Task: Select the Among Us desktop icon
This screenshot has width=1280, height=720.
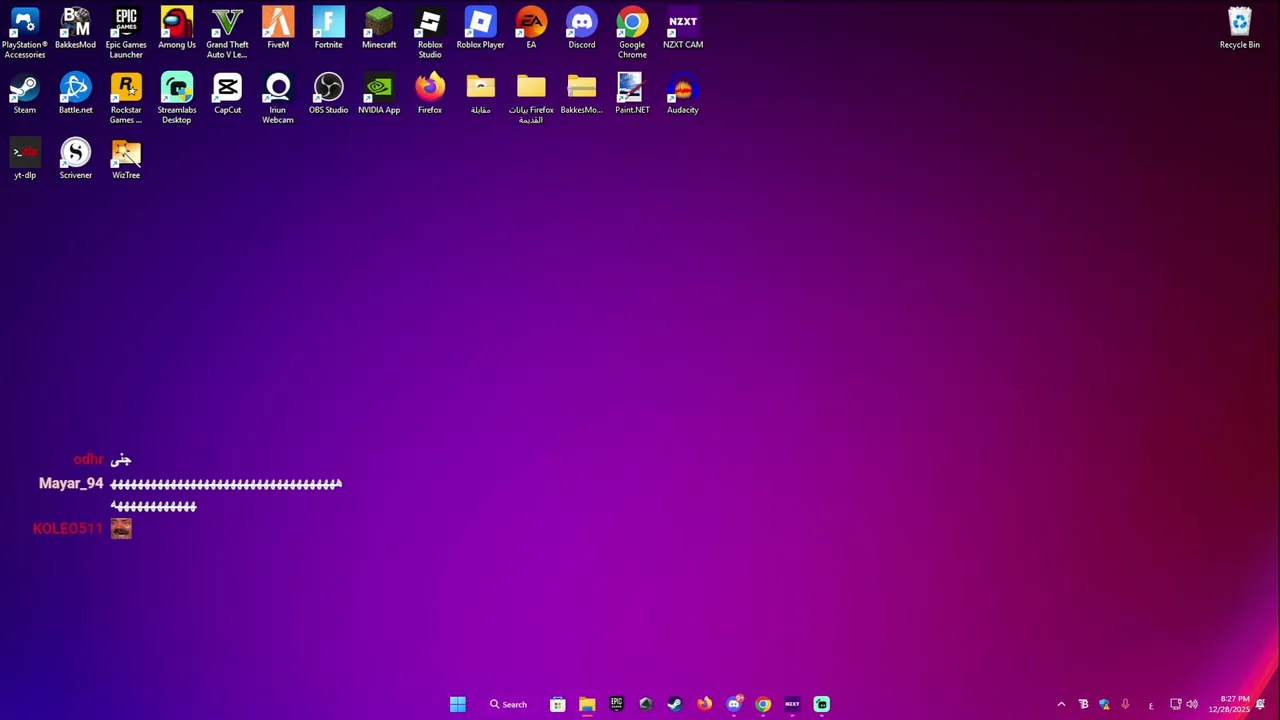Action: click(x=177, y=28)
